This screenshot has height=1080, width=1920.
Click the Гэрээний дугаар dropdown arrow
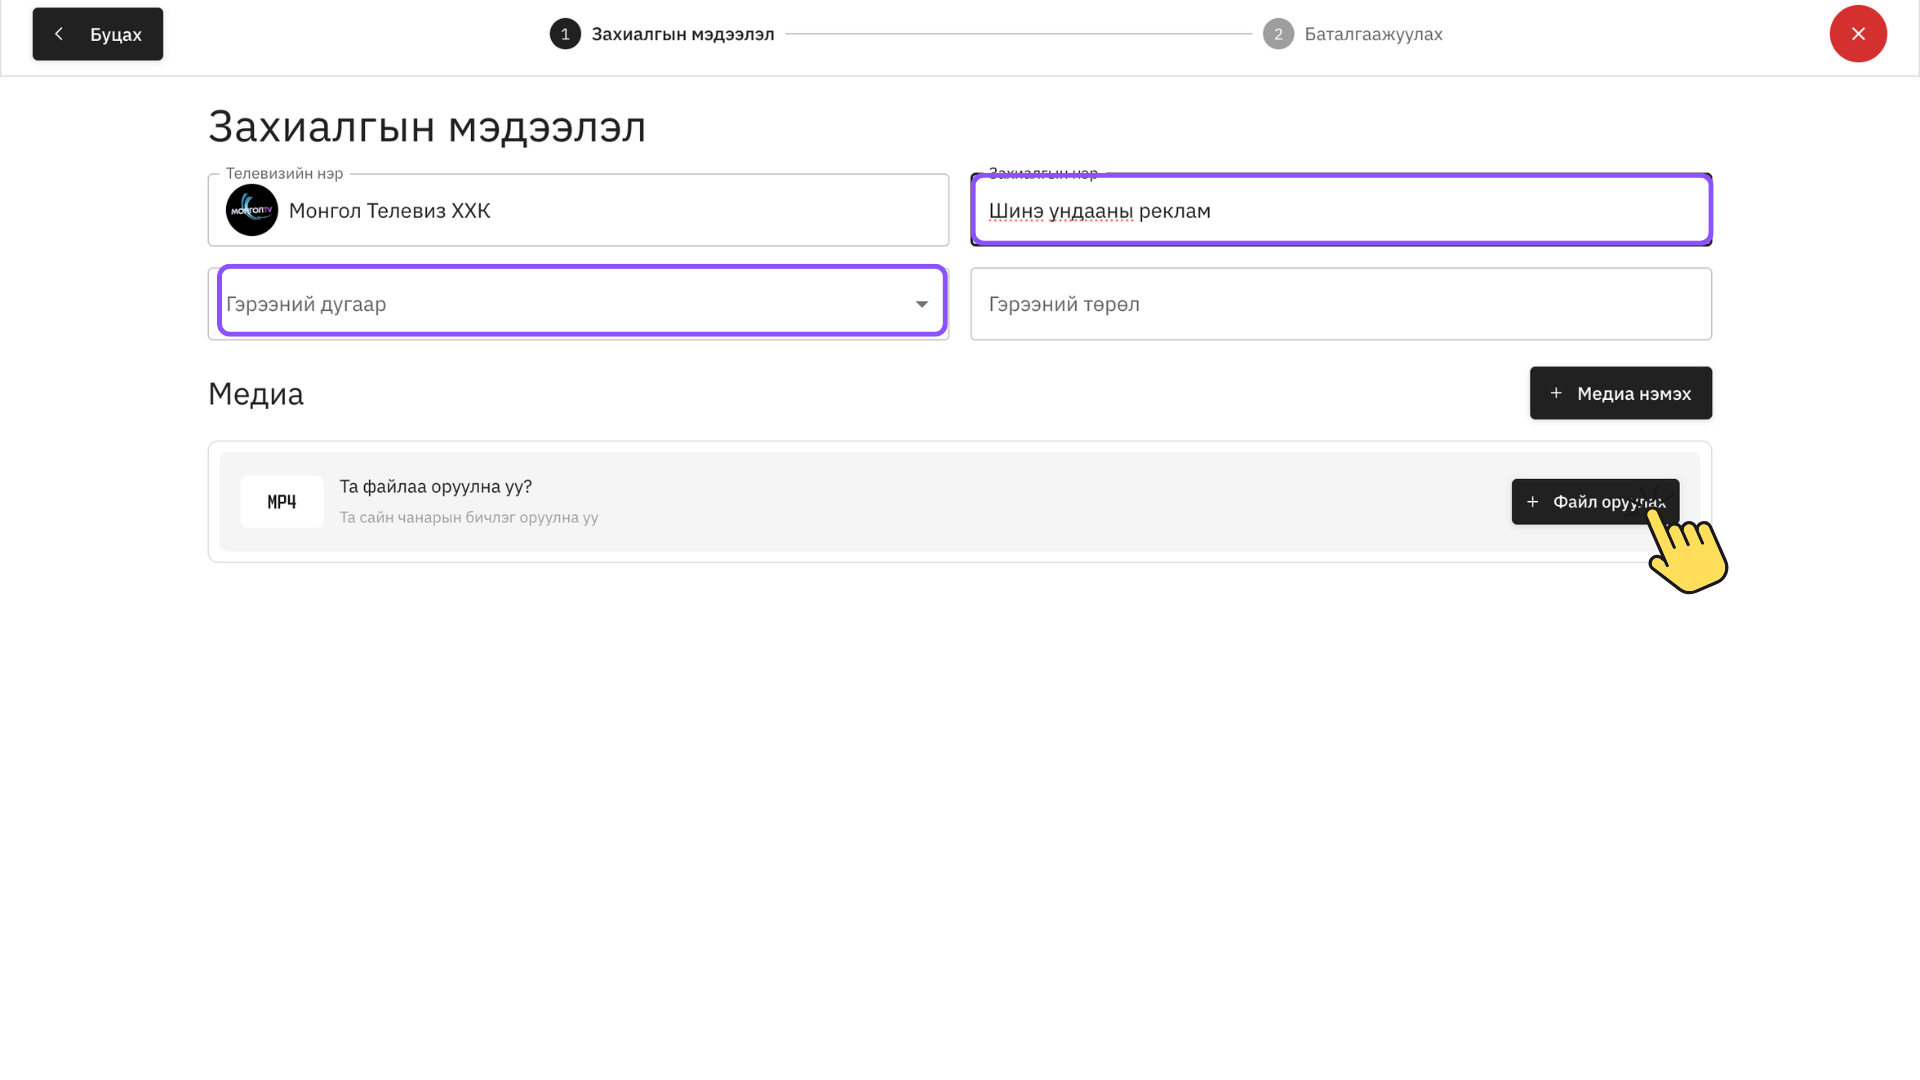tap(921, 303)
